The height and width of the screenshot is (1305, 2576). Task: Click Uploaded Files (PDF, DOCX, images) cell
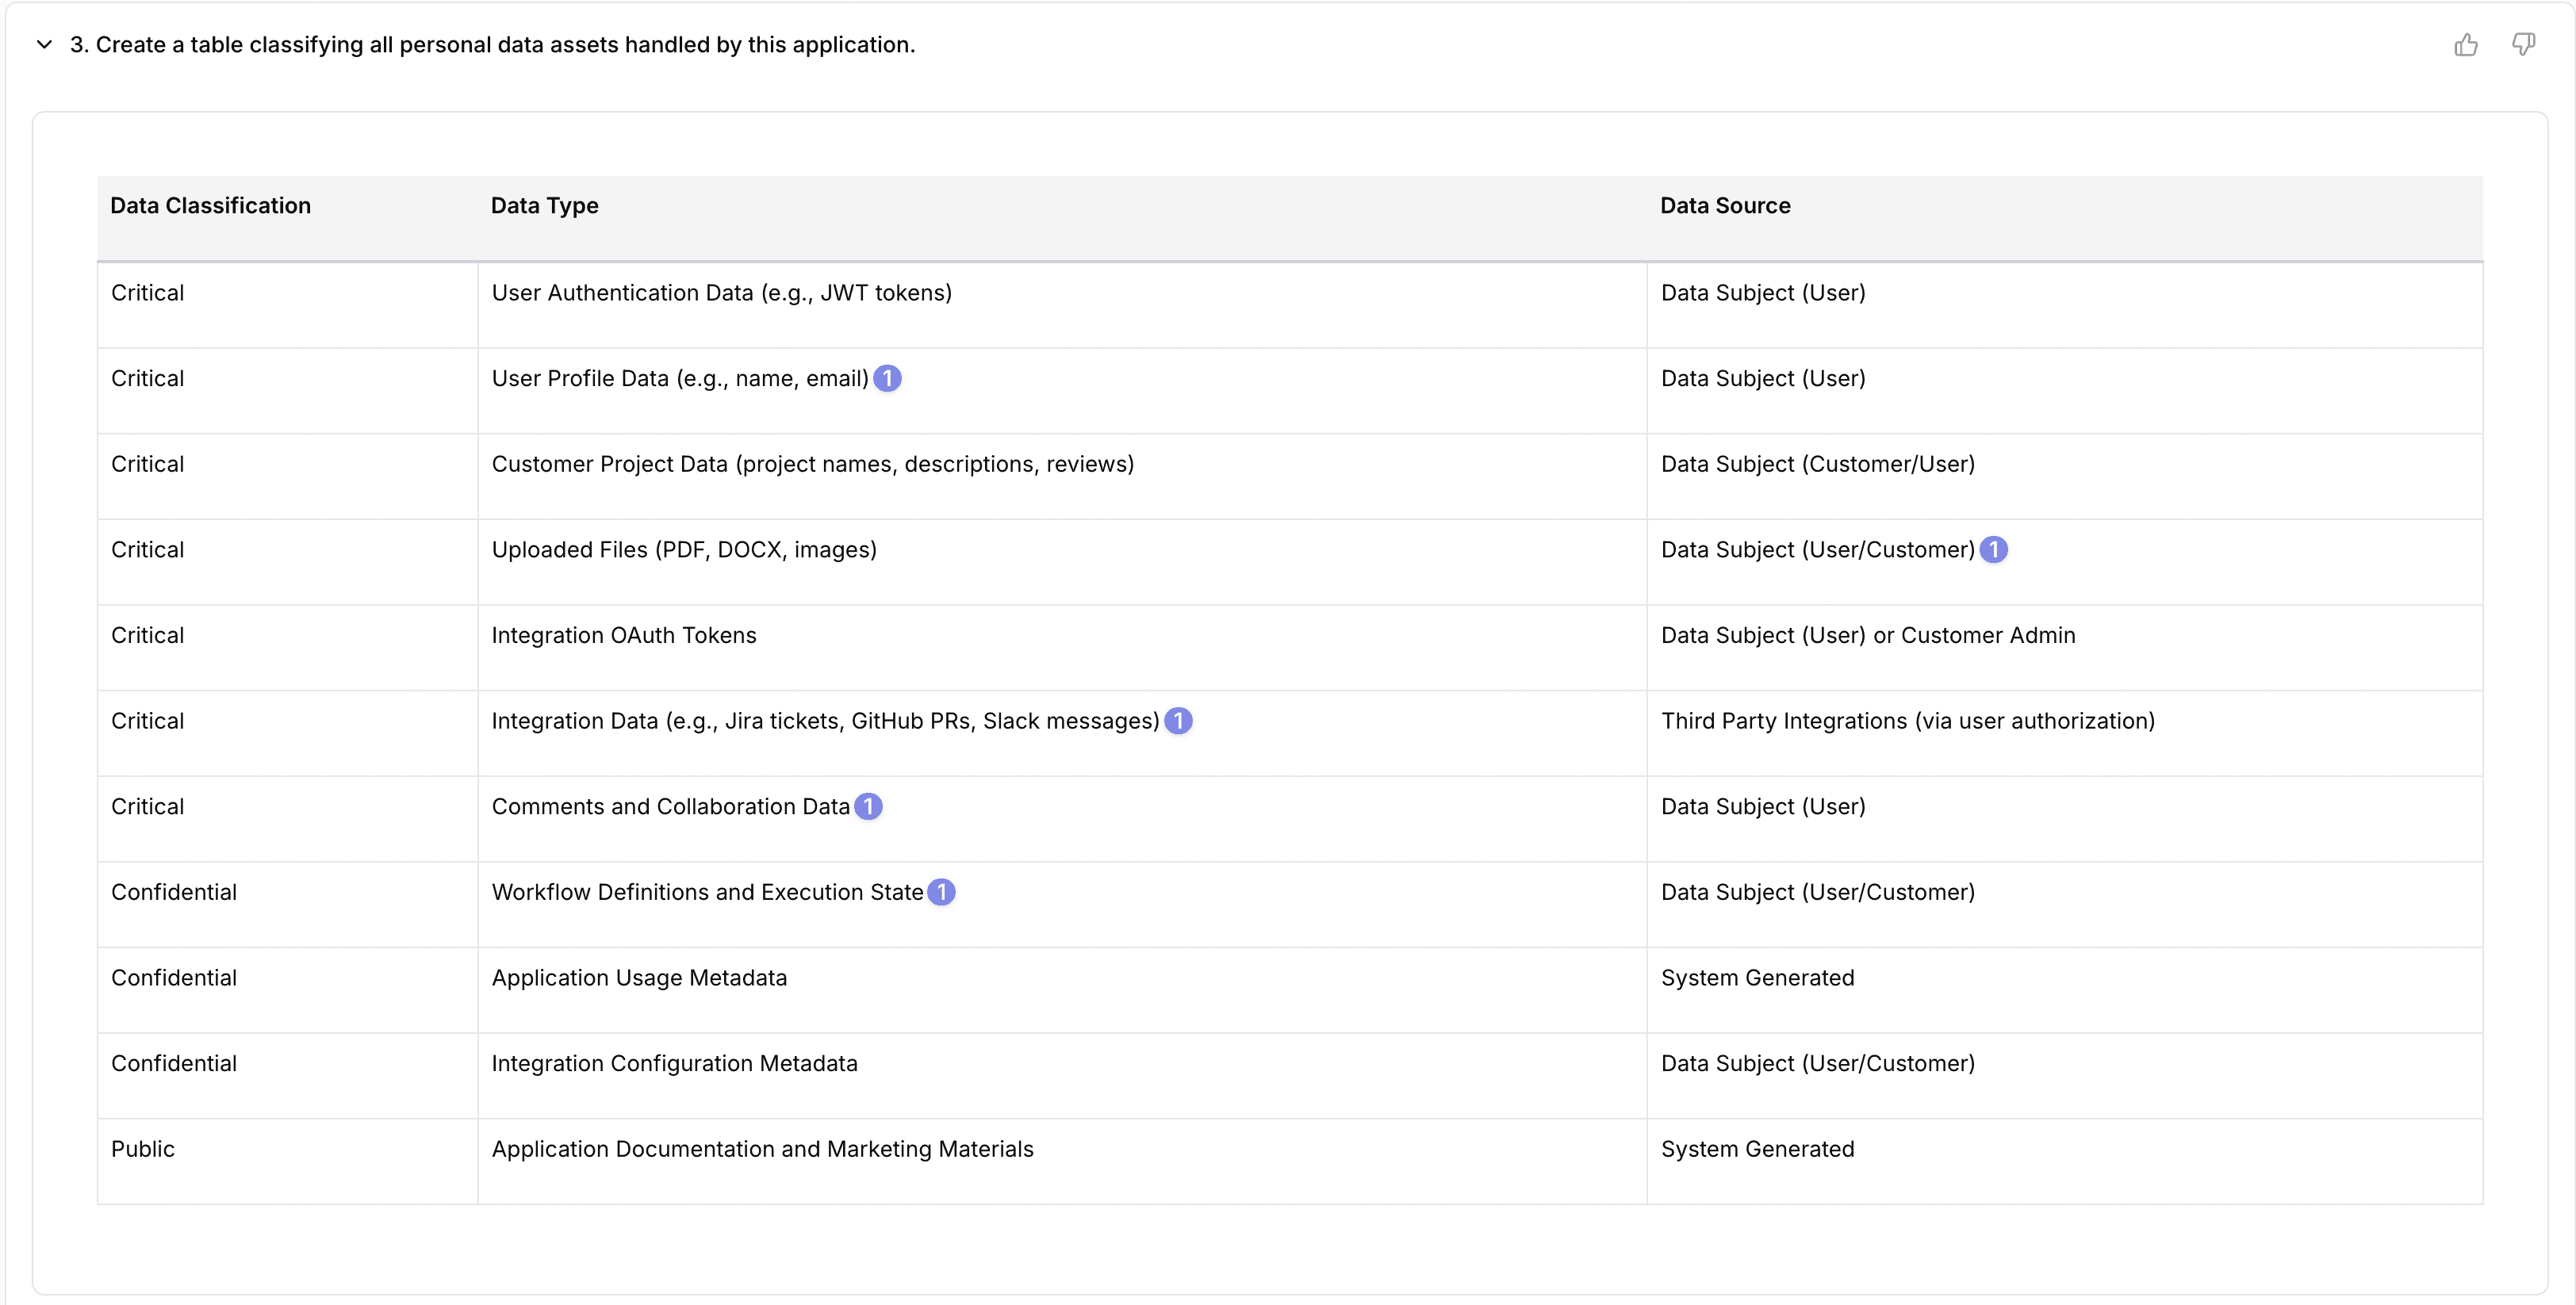[x=684, y=550]
